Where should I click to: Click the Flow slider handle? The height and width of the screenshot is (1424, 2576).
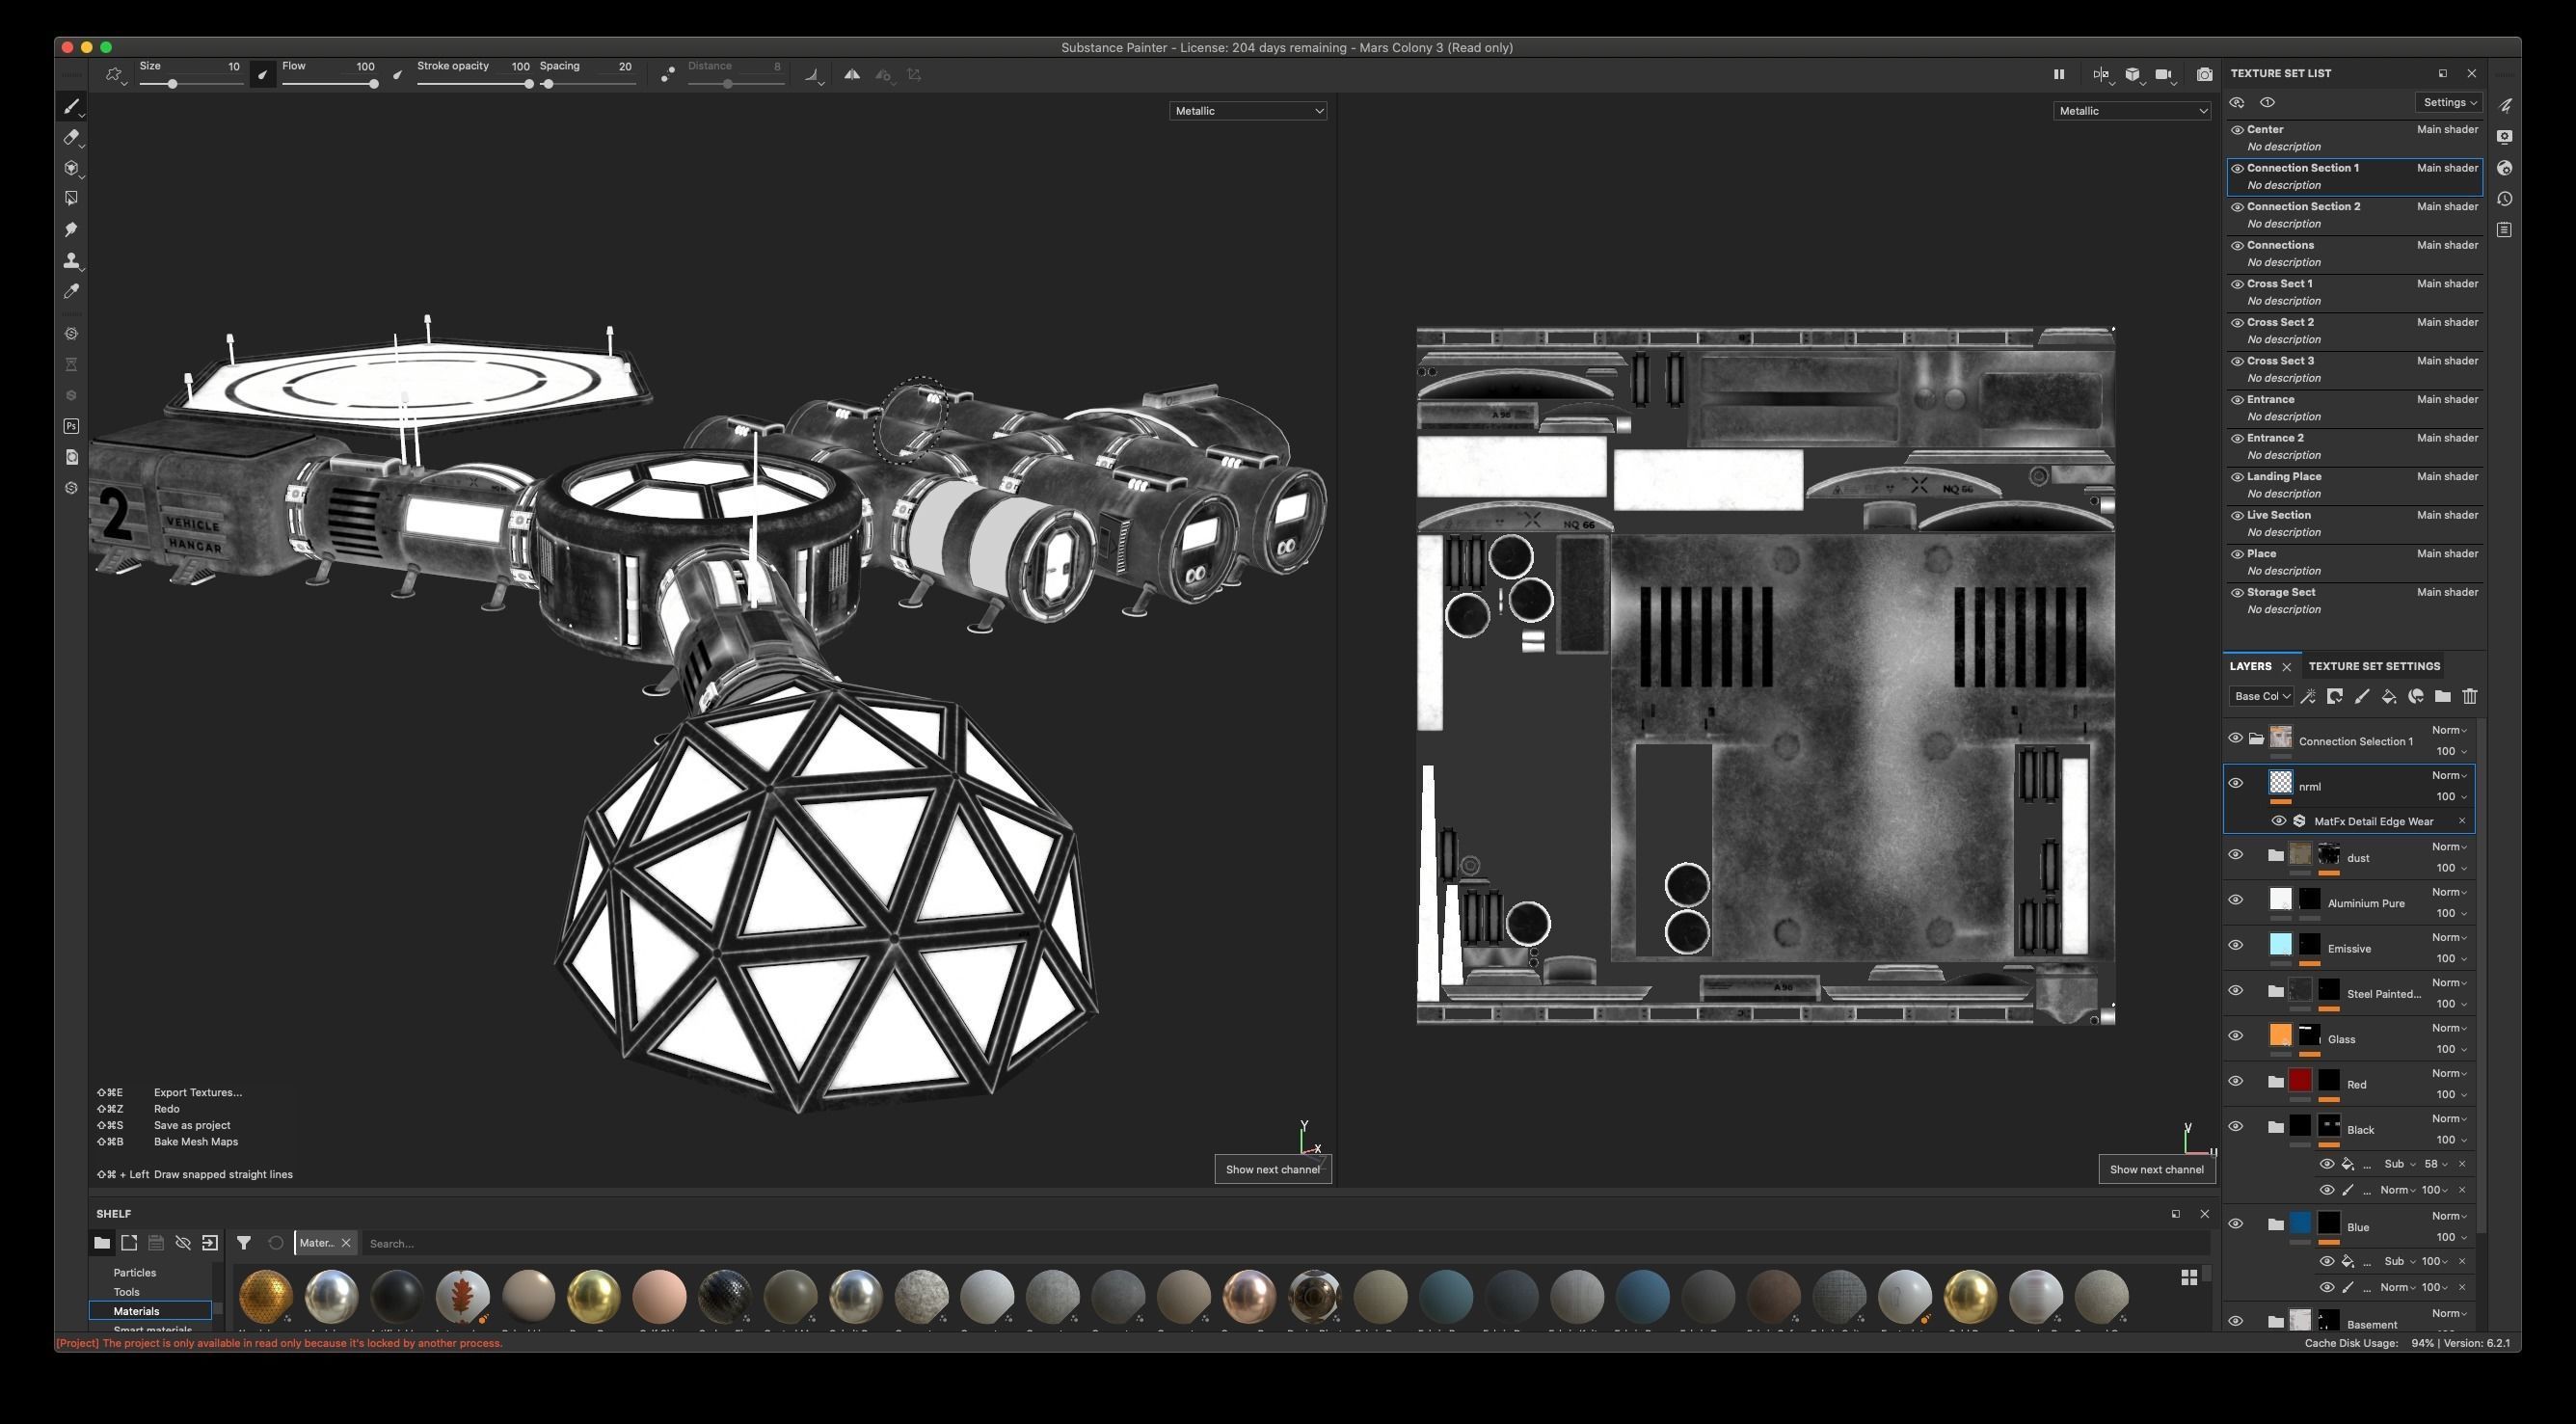coord(373,84)
